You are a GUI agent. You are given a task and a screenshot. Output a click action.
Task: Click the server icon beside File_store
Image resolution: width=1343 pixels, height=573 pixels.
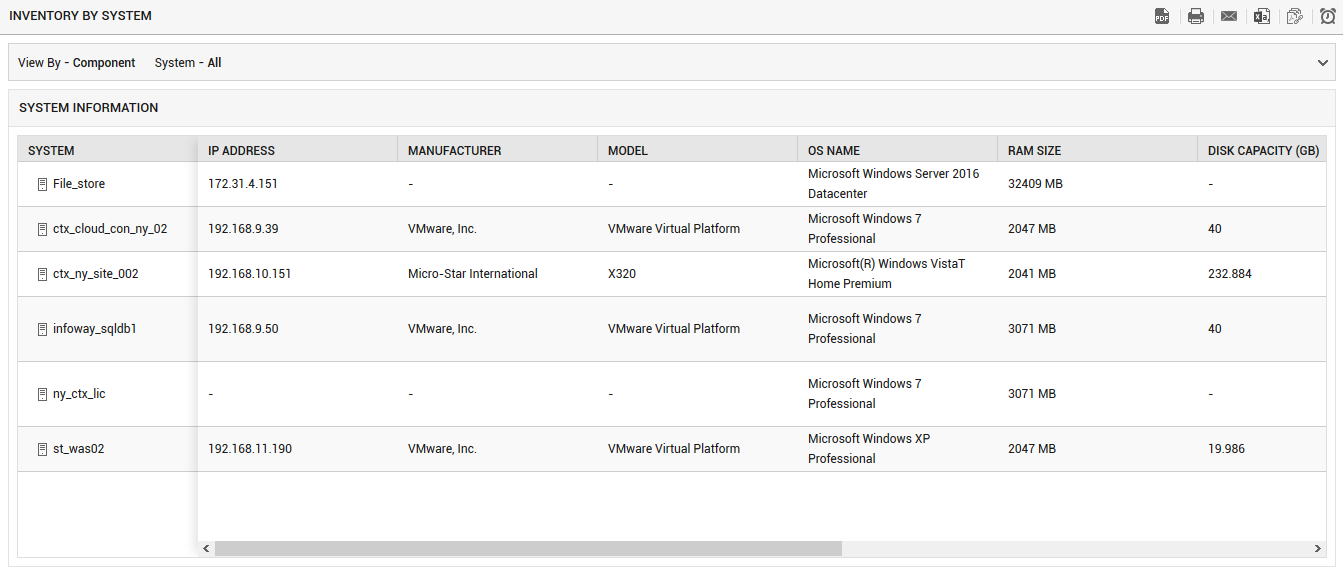(42, 184)
